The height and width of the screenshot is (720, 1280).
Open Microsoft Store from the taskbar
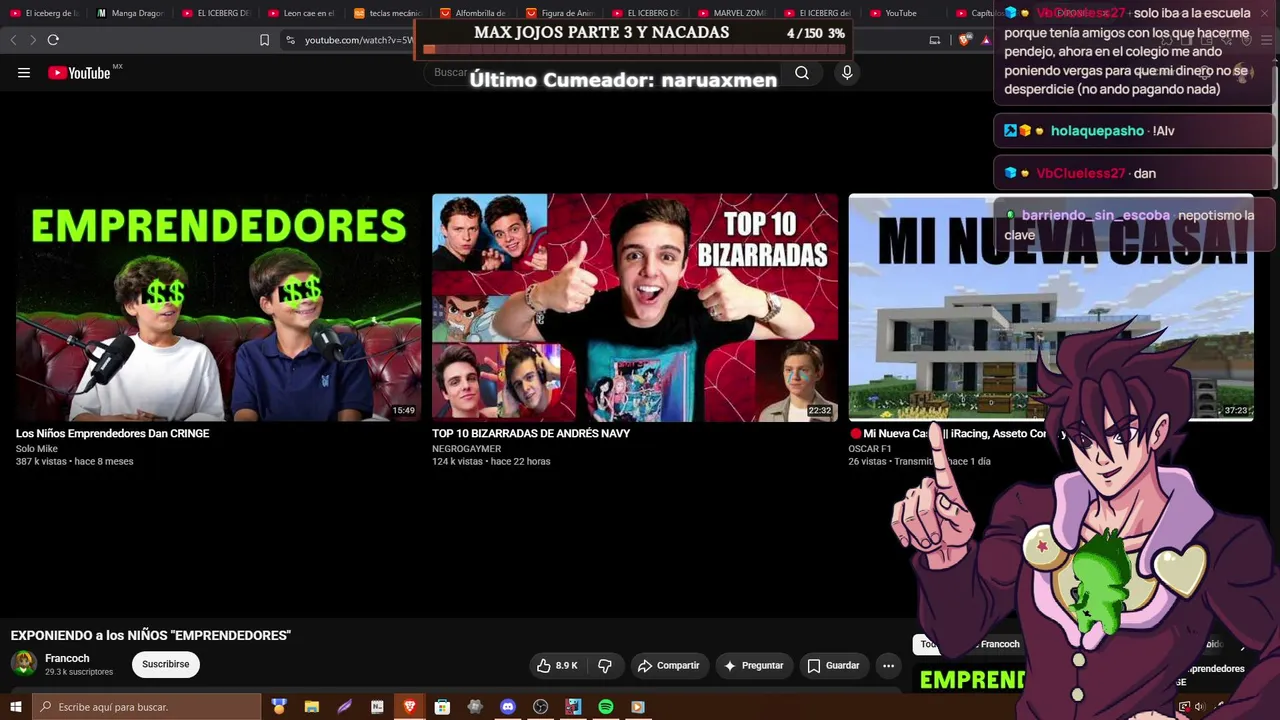pos(442,707)
